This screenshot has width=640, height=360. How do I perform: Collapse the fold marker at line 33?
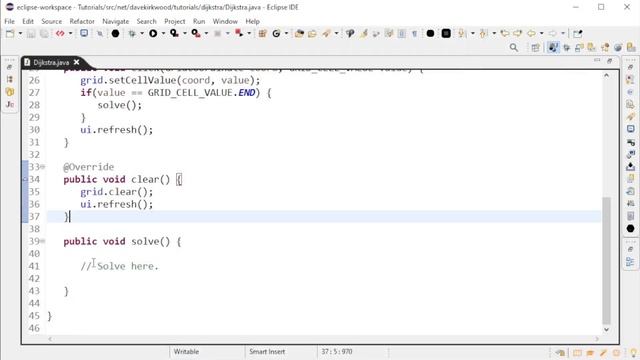coord(43,167)
